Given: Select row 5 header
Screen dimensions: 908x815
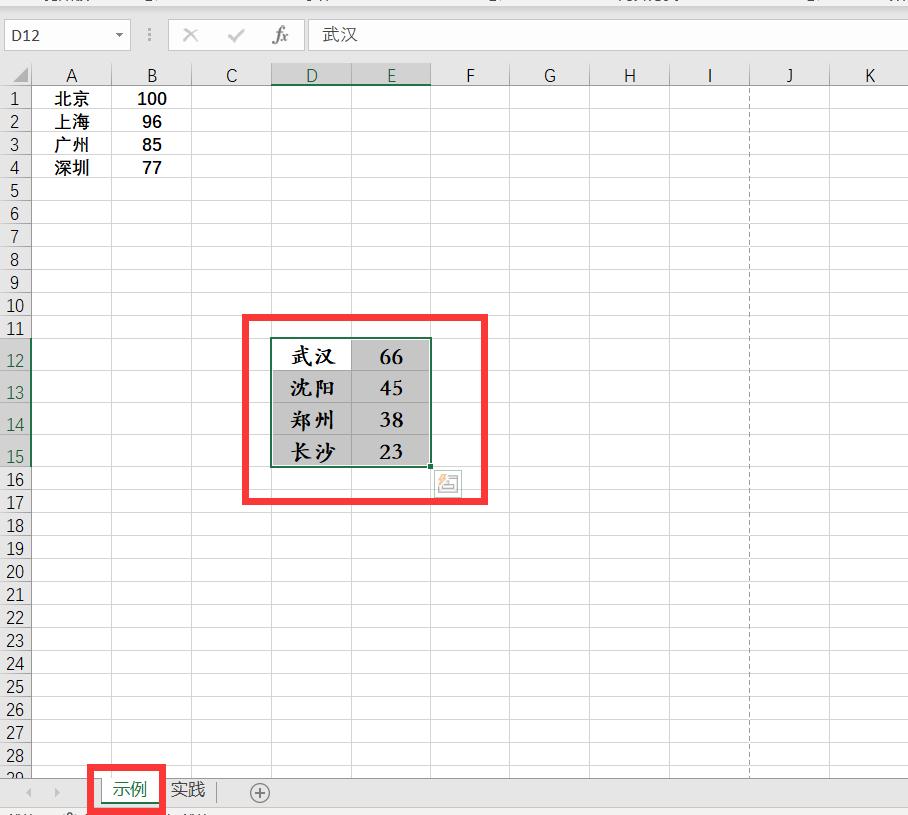Looking at the screenshot, I should tap(15, 191).
